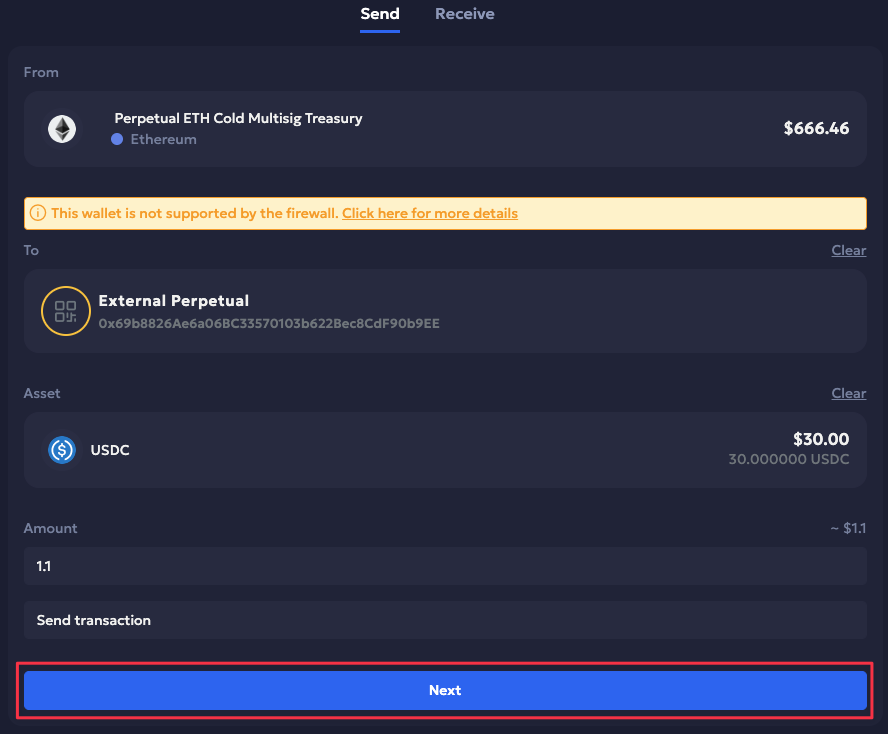Screen dimensions: 888x734
Task: Click the Ethereum network label
Action: 163,139
